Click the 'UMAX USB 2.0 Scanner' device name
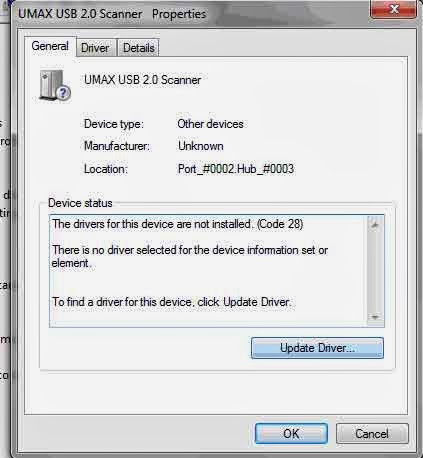Image resolution: width=423 pixels, height=458 pixels. (x=142, y=80)
